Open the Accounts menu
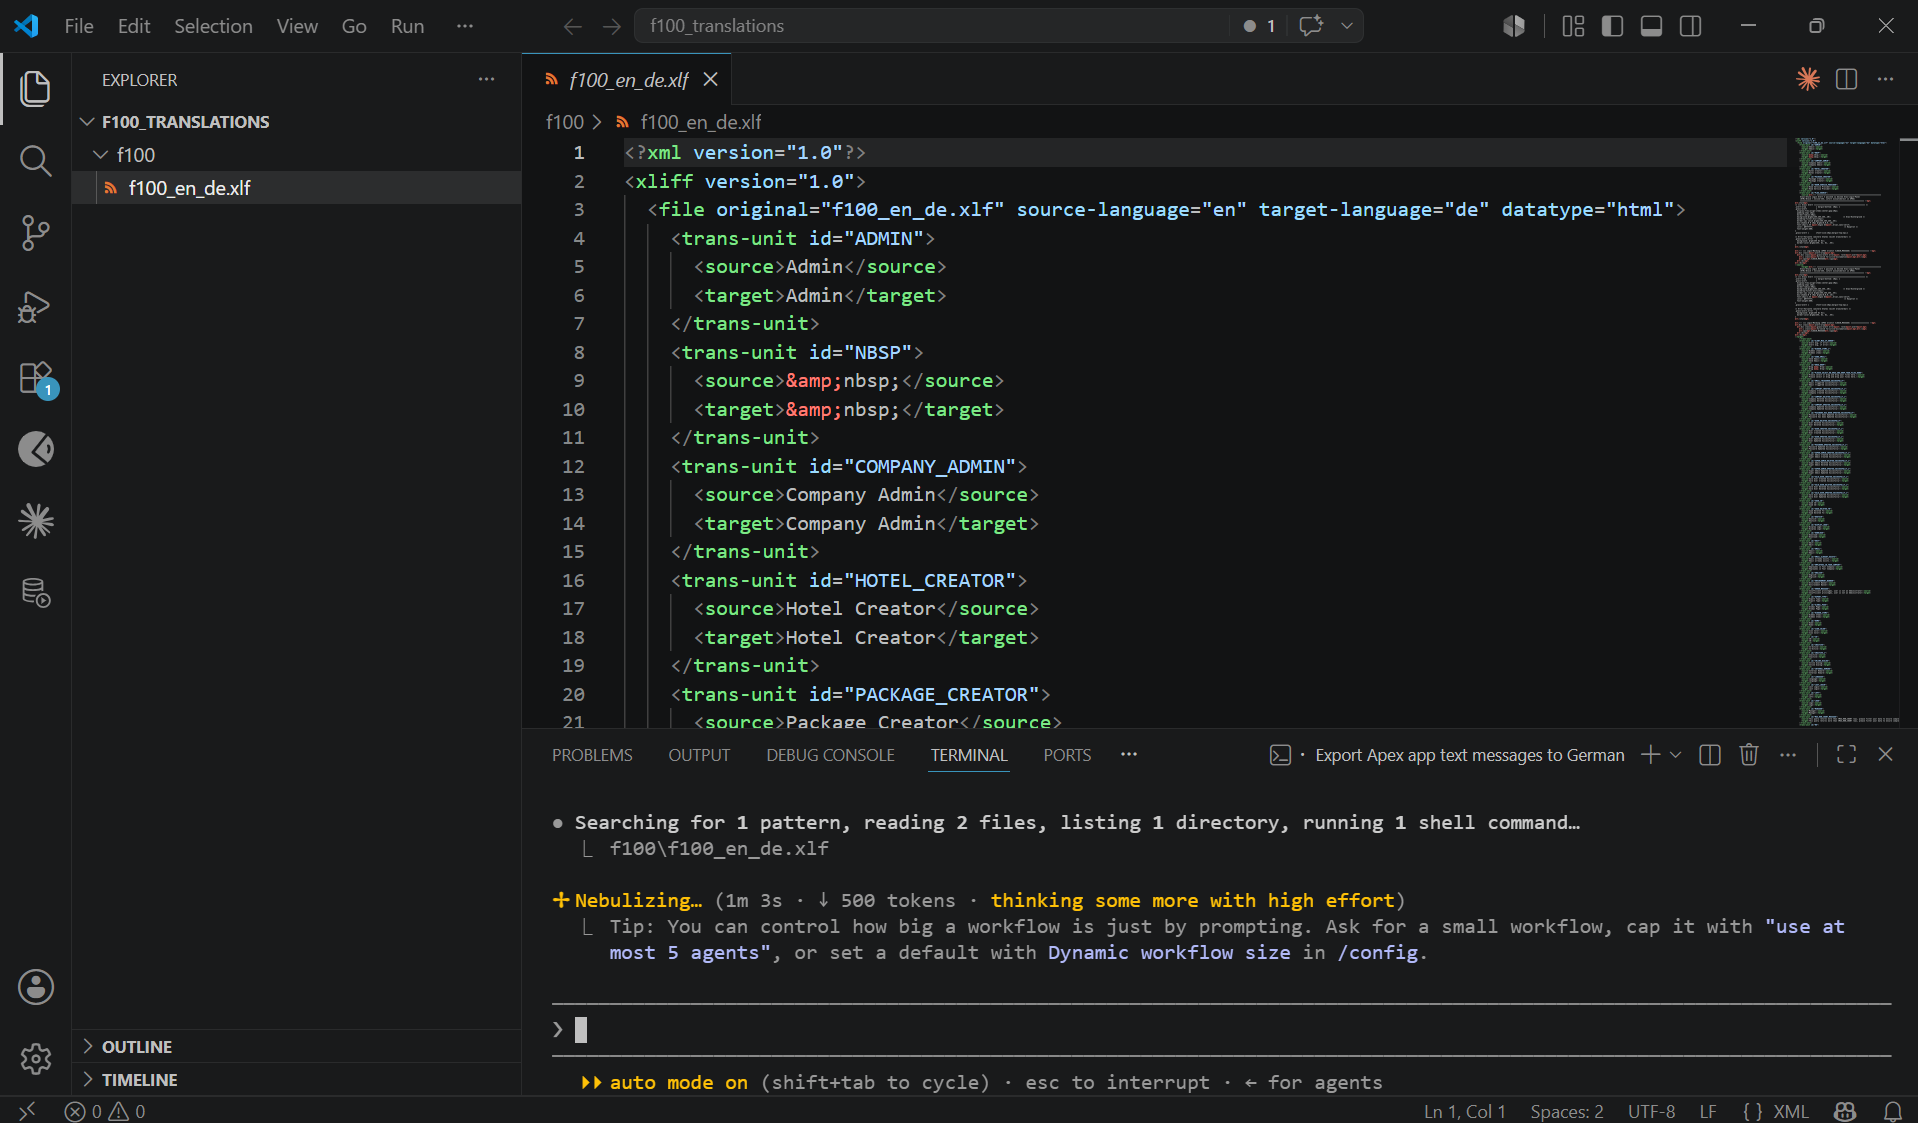The image size is (1918, 1123). tap(36, 987)
